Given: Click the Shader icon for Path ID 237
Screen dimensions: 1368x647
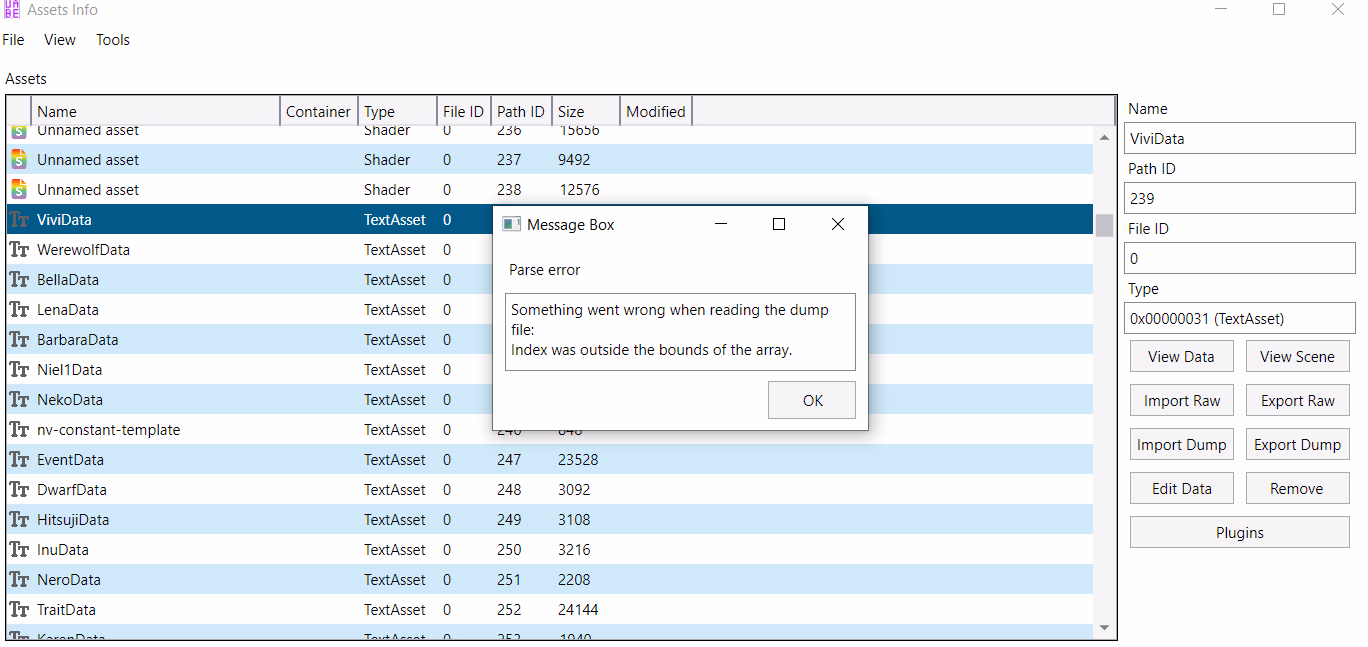Looking at the screenshot, I should point(19,160).
